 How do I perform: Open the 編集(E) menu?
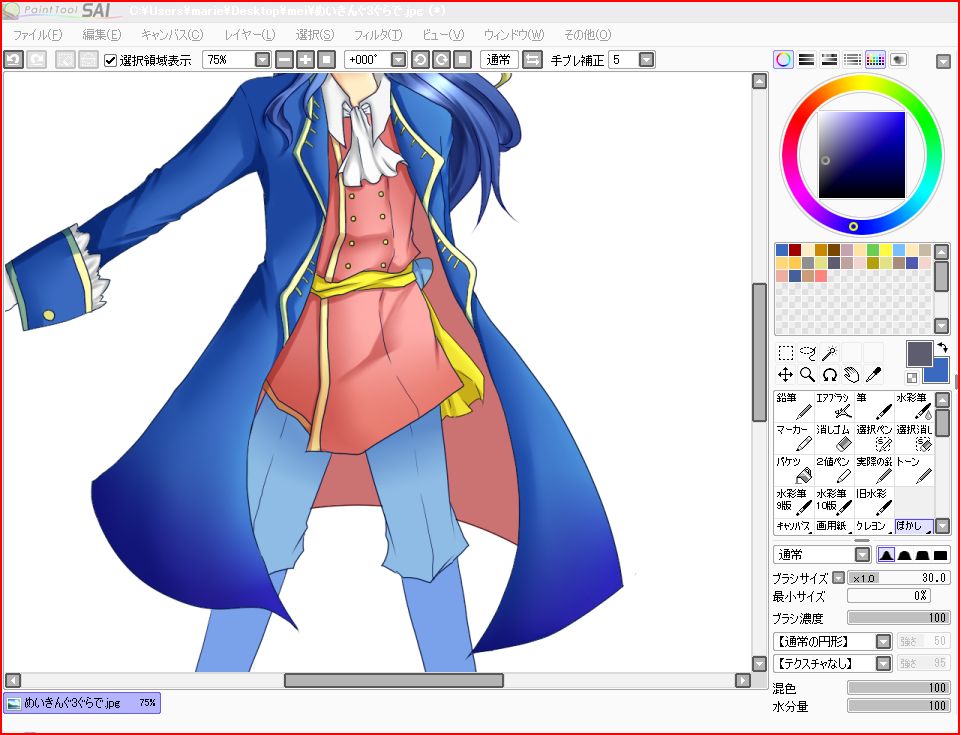click(102, 35)
